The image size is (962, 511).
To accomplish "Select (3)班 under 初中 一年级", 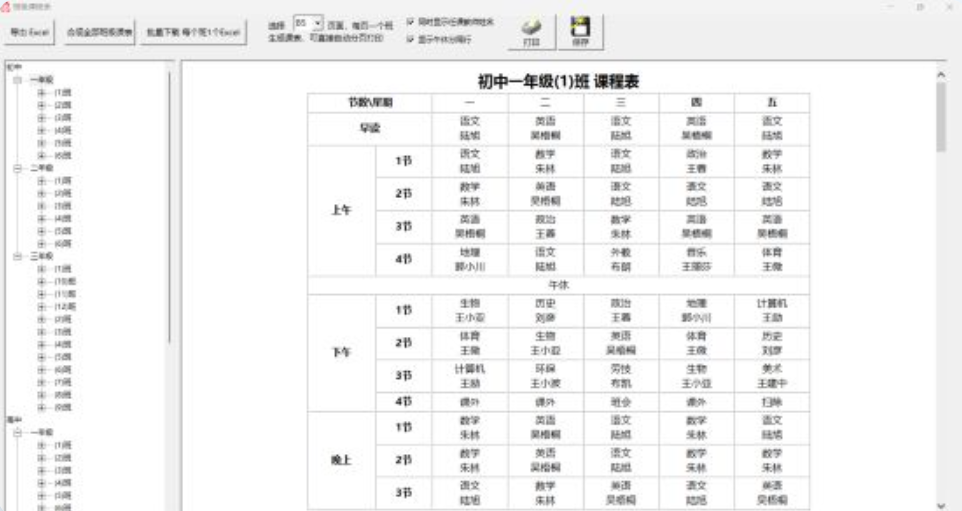I will (x=62, y=117).
